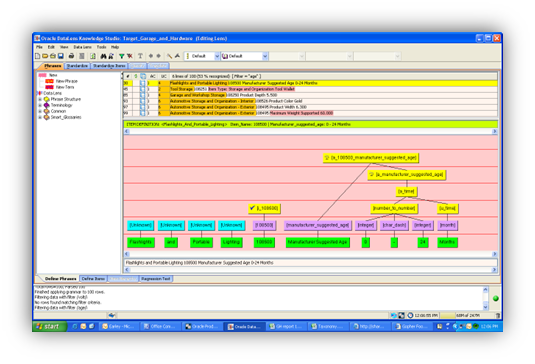Image resolution: width=535 pixels, height=364 pixels.
Task: Select the Define Phrases bottom tab
Action: [x=60, y=279]
